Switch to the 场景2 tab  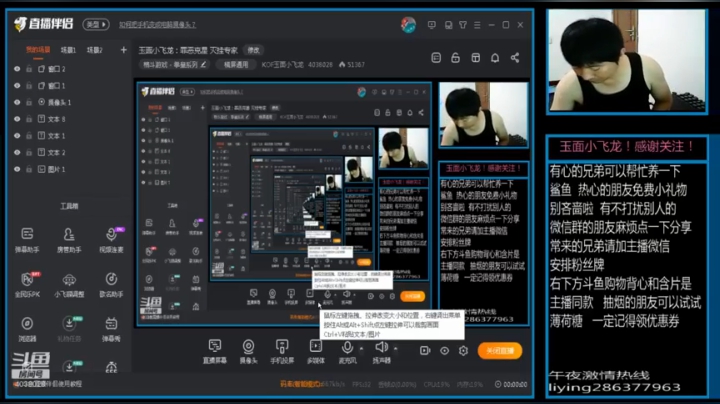point(95,50)
